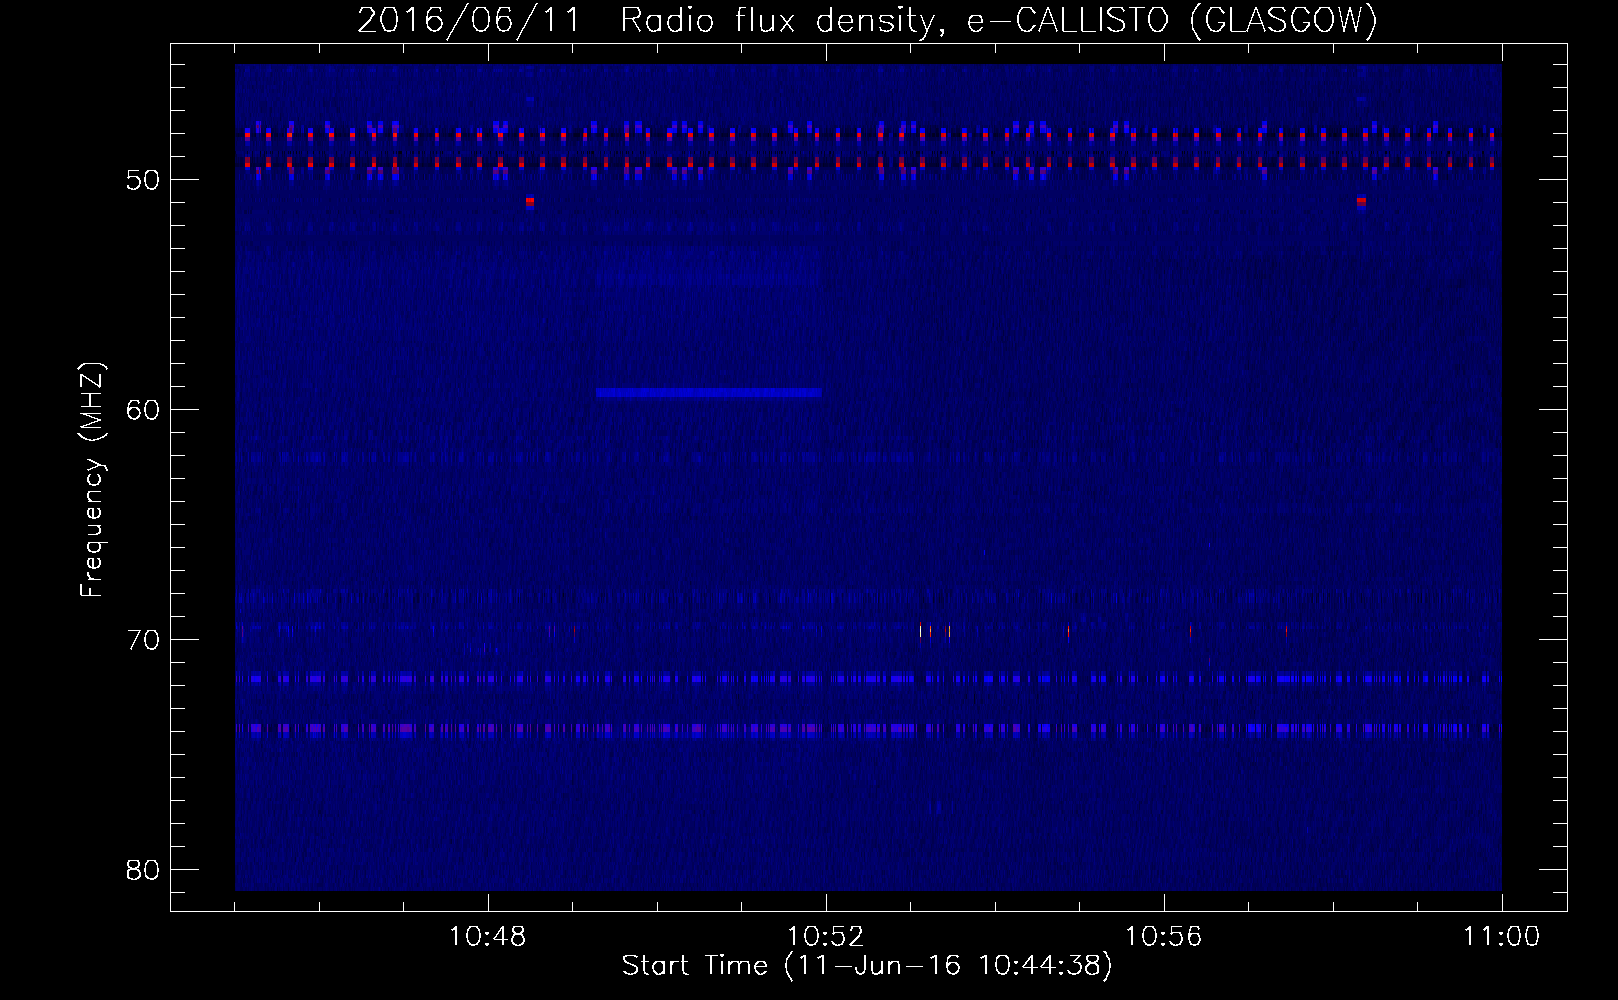Click the 80 frequency tick label
This screenshot has width=1618, height=1000.
click(144, 870)
